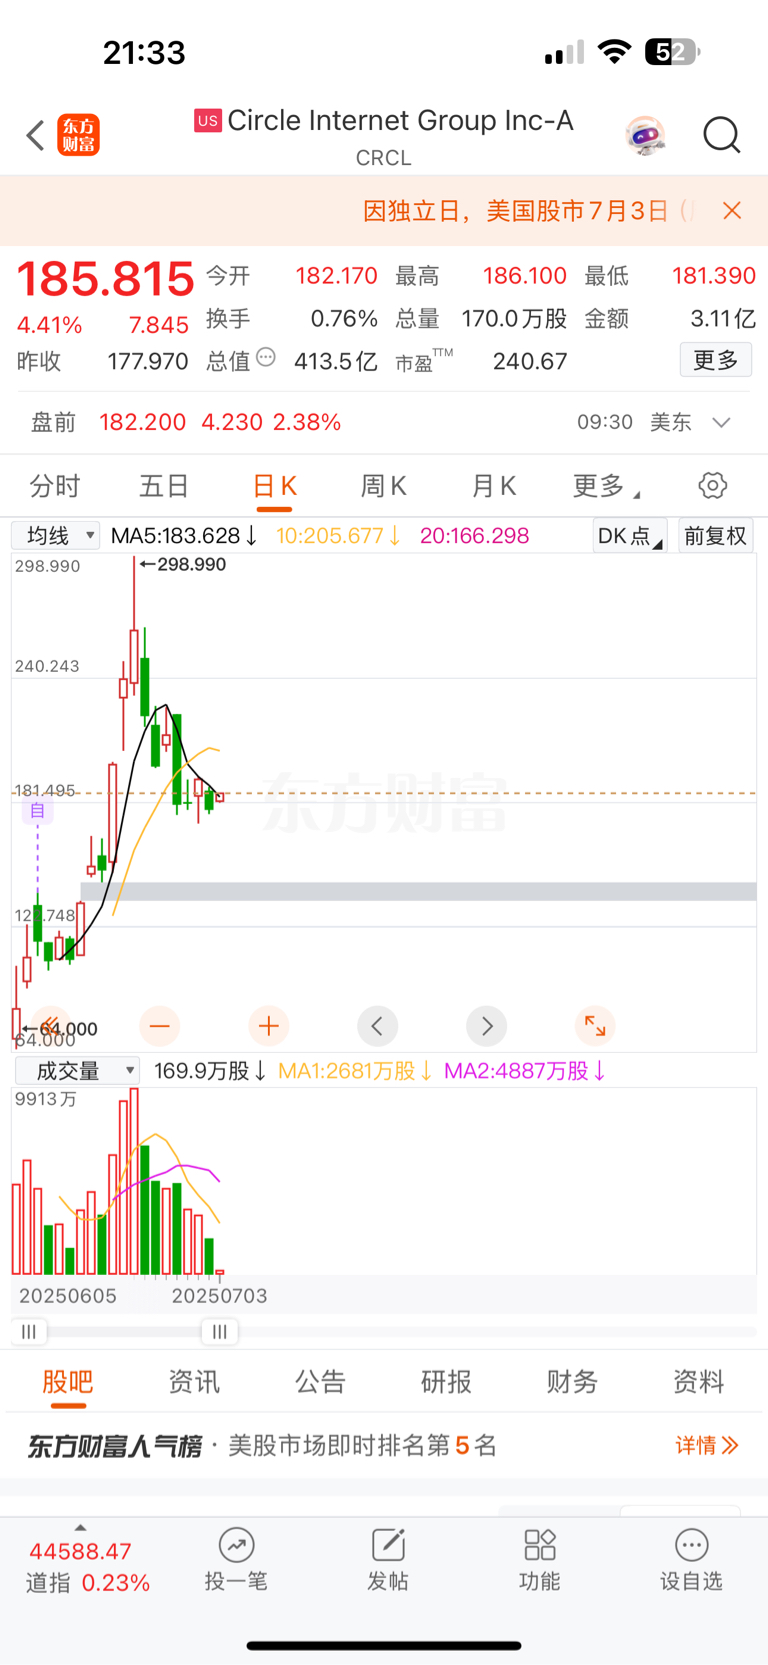Tap the minus zoom-out chart button
Screen dimensions: 768x1665
point(160,1026)
